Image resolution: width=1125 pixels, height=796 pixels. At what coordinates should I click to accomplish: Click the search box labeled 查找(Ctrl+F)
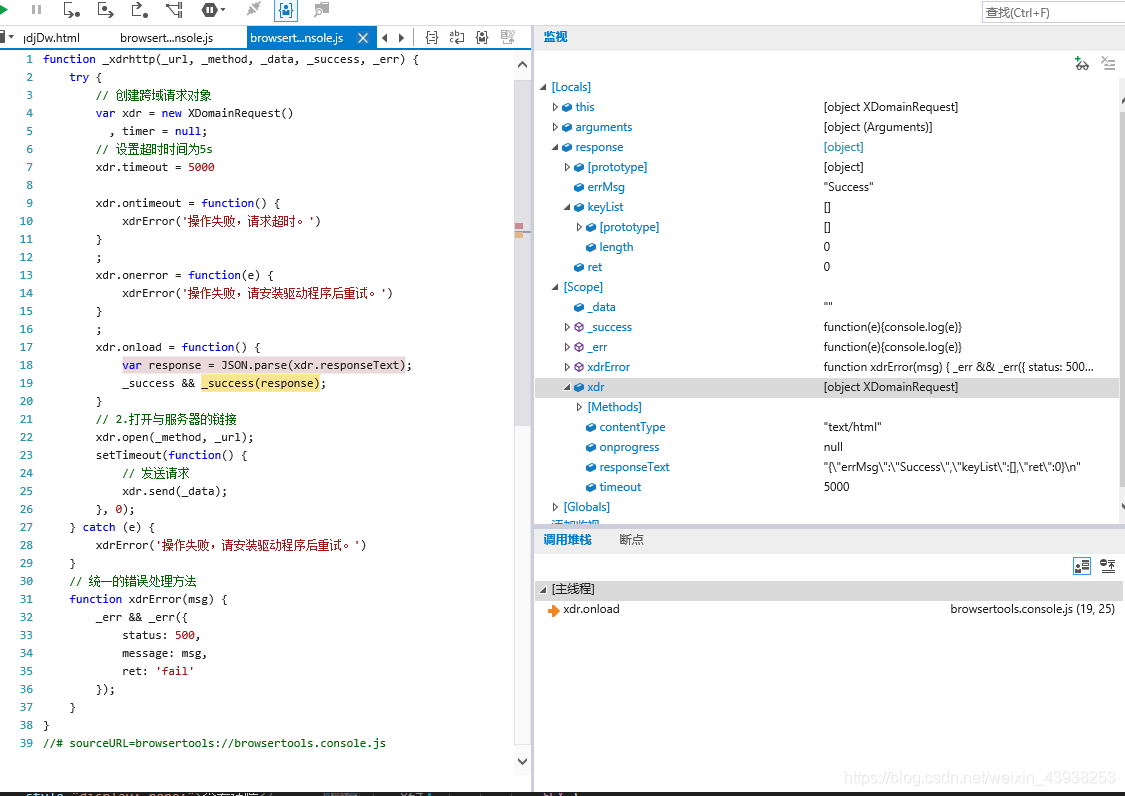click(x=1053, y=12)
